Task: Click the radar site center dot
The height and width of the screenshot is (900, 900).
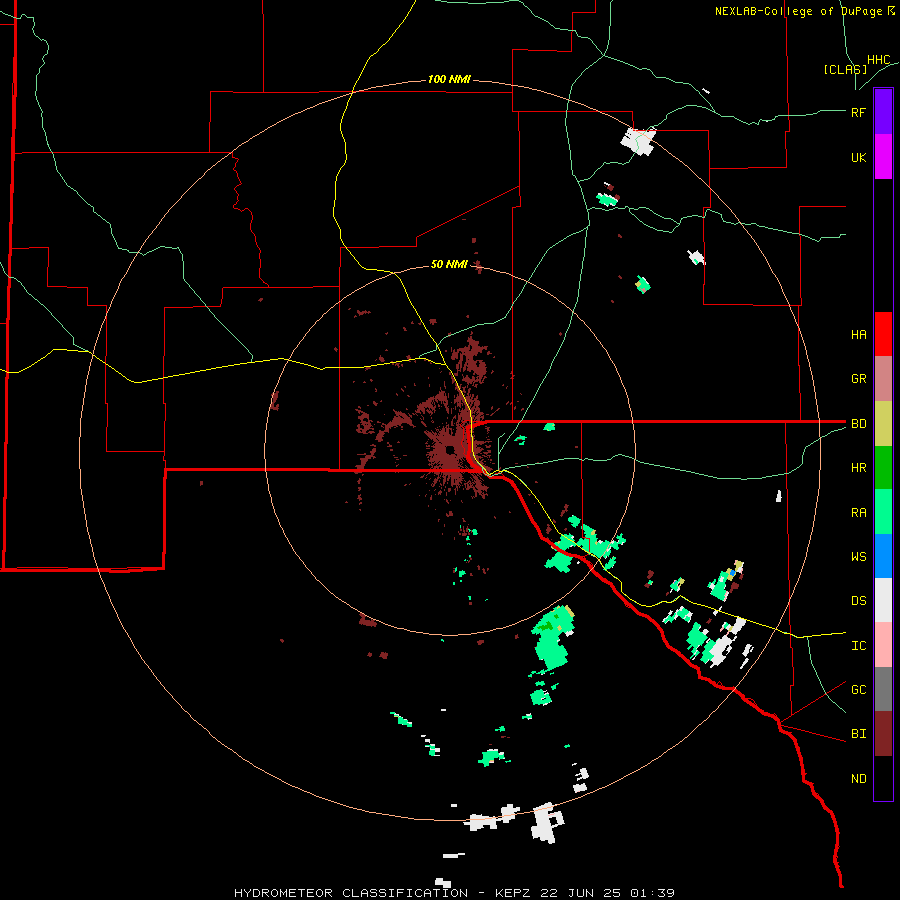Action: 450,449
